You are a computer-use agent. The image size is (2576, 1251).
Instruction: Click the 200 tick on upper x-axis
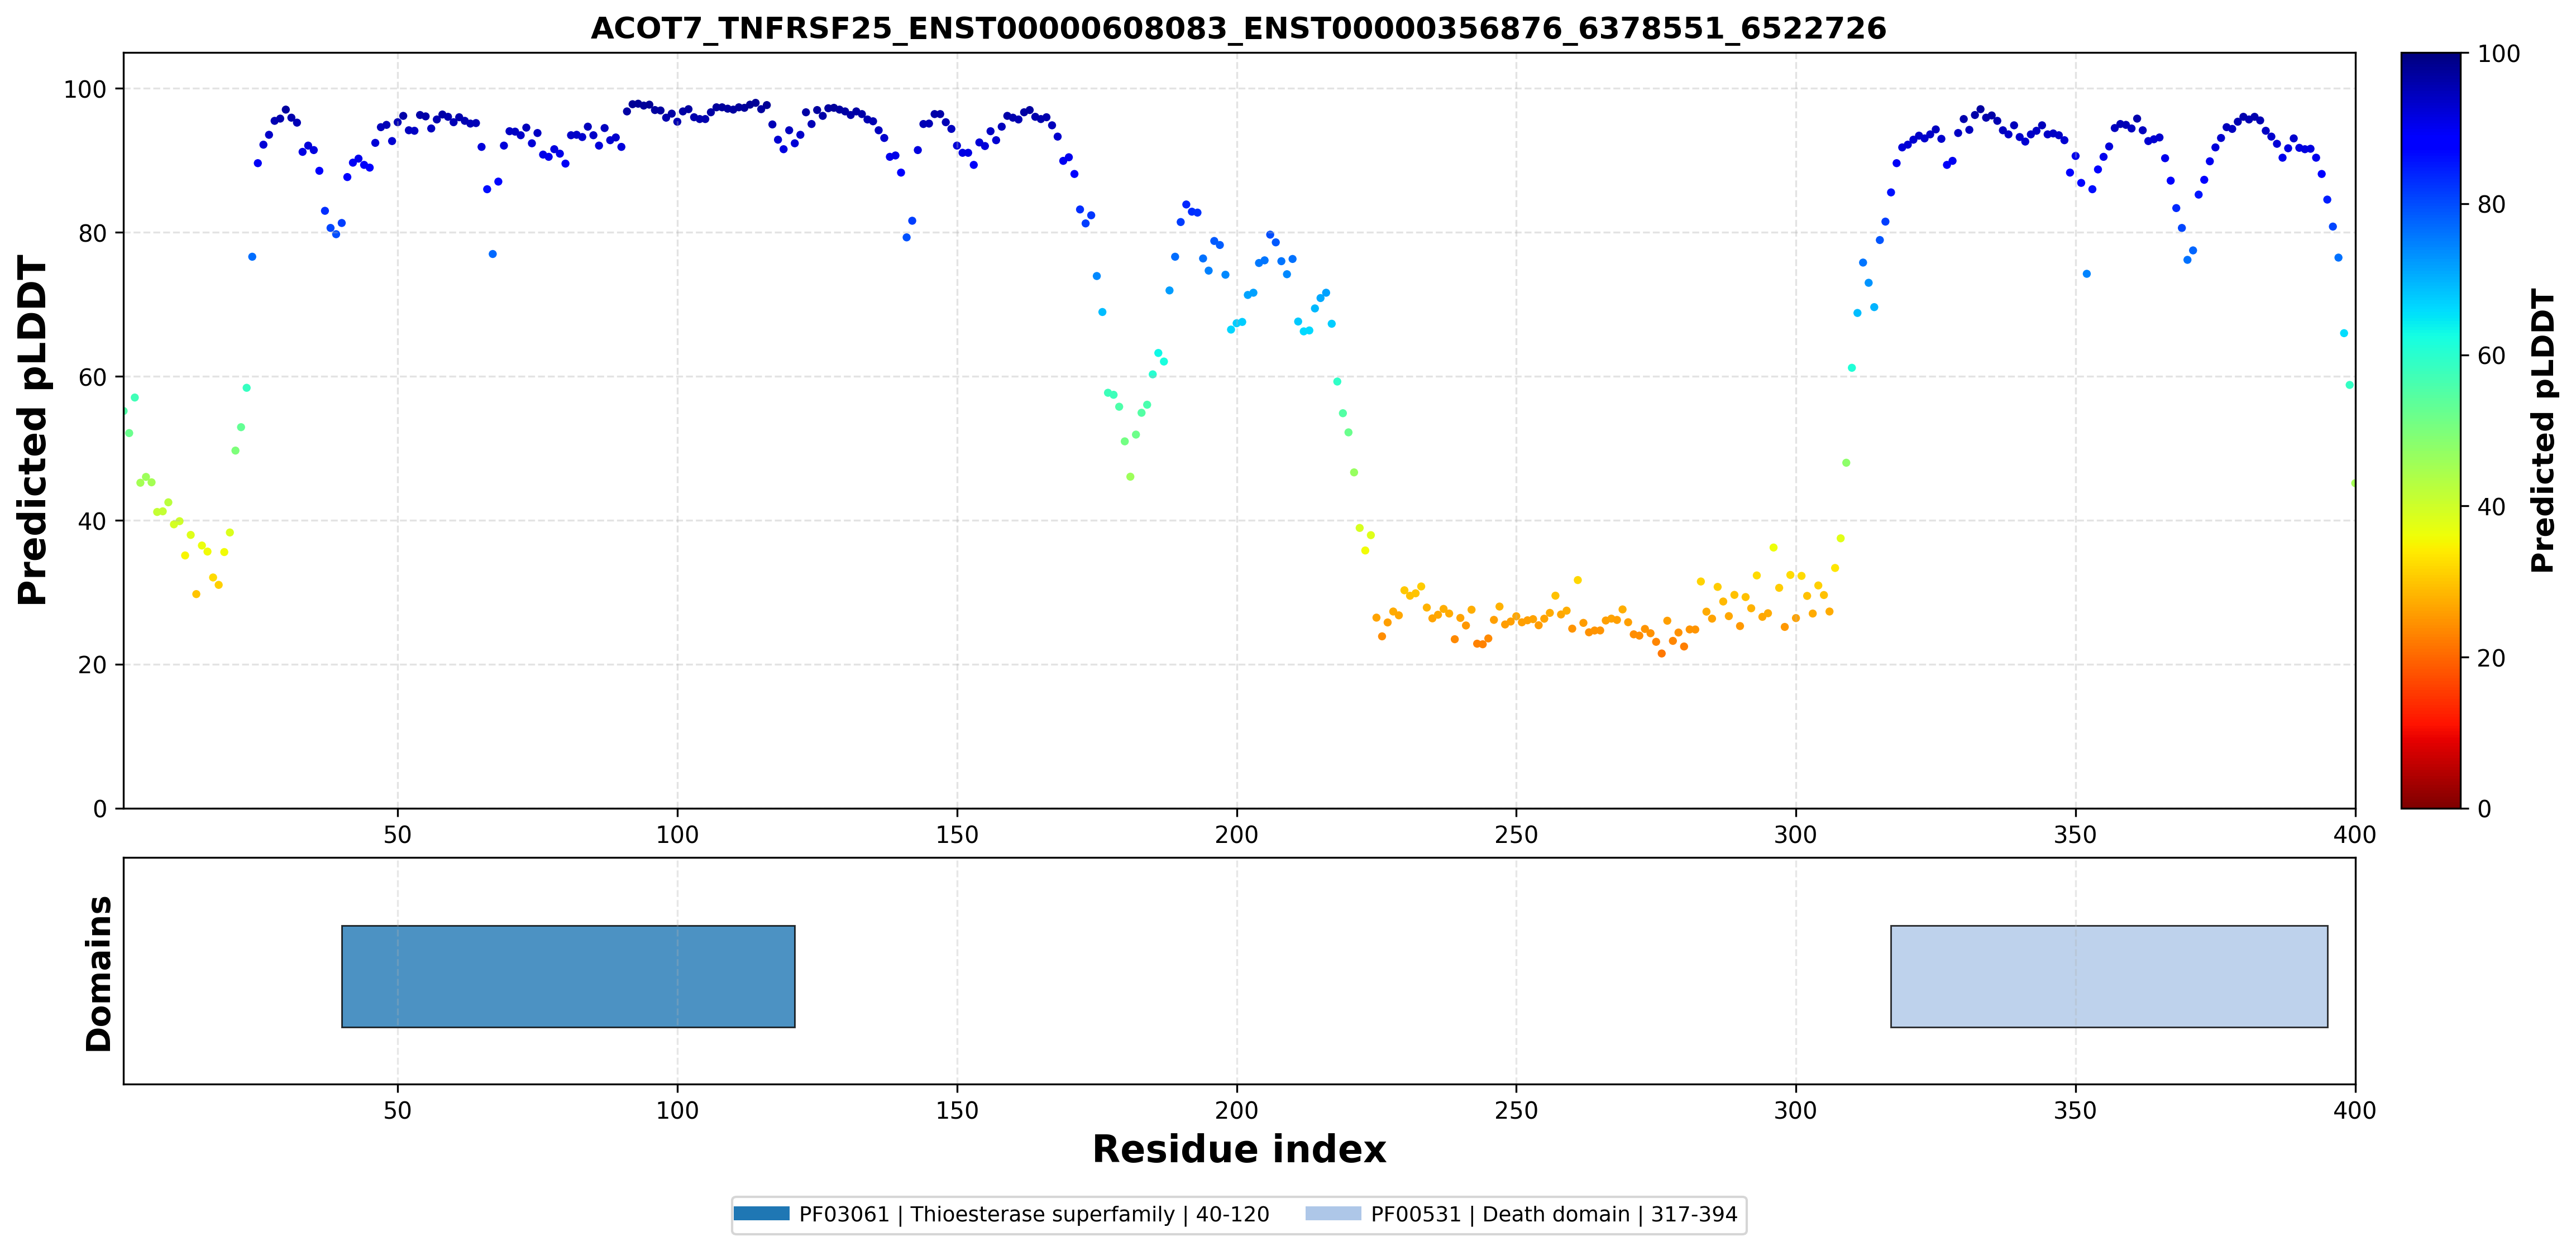tap(1236, 834)
